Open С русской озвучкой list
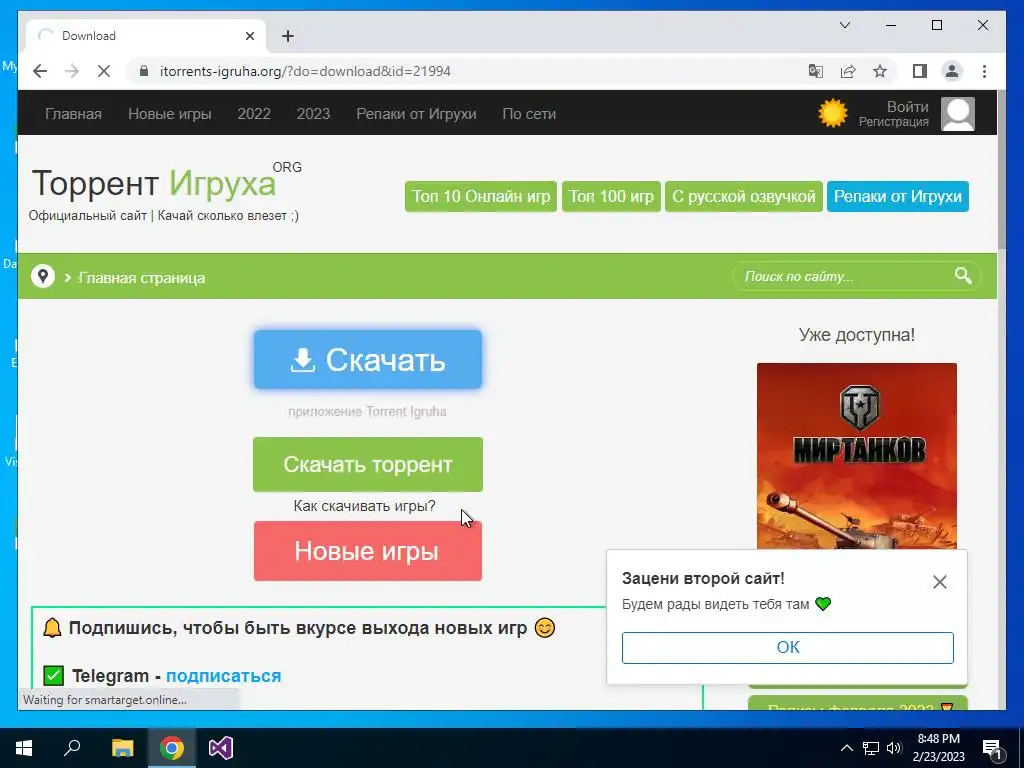The image size is (1024, 768). (x=744, y=197)
